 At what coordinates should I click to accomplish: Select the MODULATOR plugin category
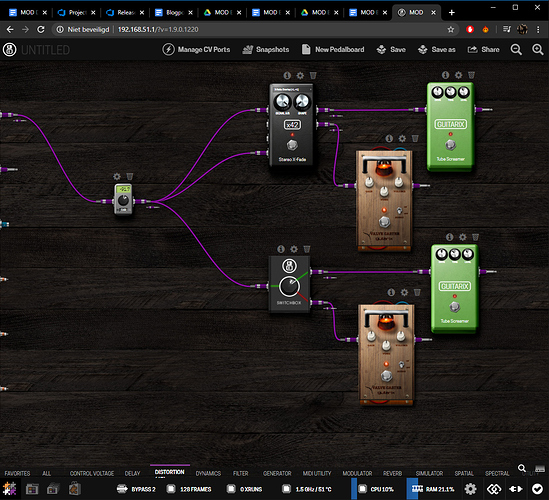(x=357, y=473)
